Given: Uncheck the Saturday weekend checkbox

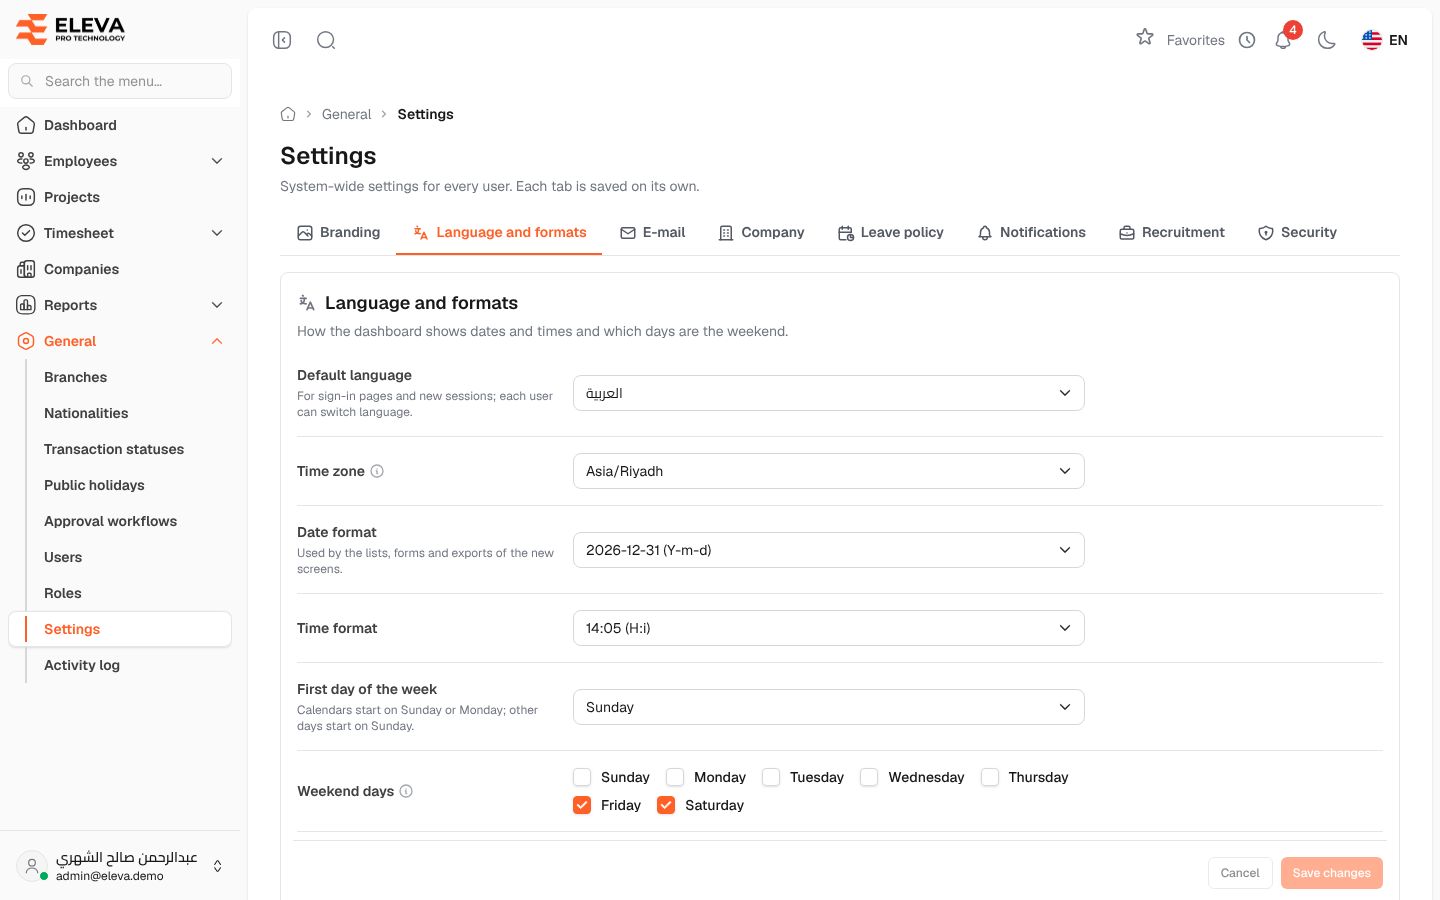Looking at the screenshot, I should (x=666, y=805).
